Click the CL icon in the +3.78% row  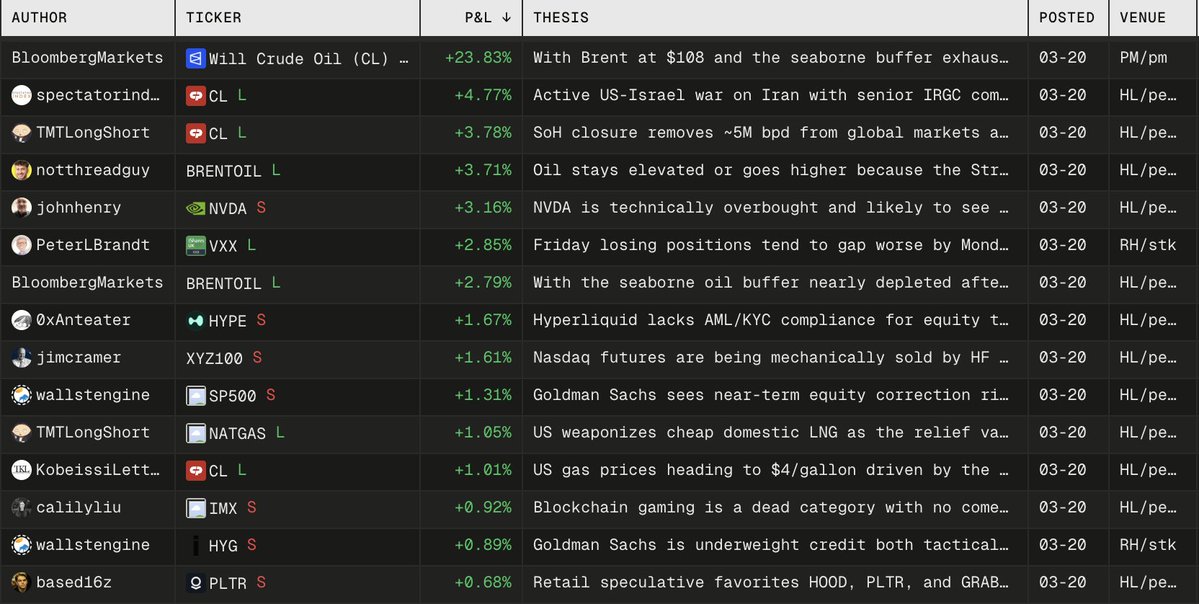click(x=196, y=133)
